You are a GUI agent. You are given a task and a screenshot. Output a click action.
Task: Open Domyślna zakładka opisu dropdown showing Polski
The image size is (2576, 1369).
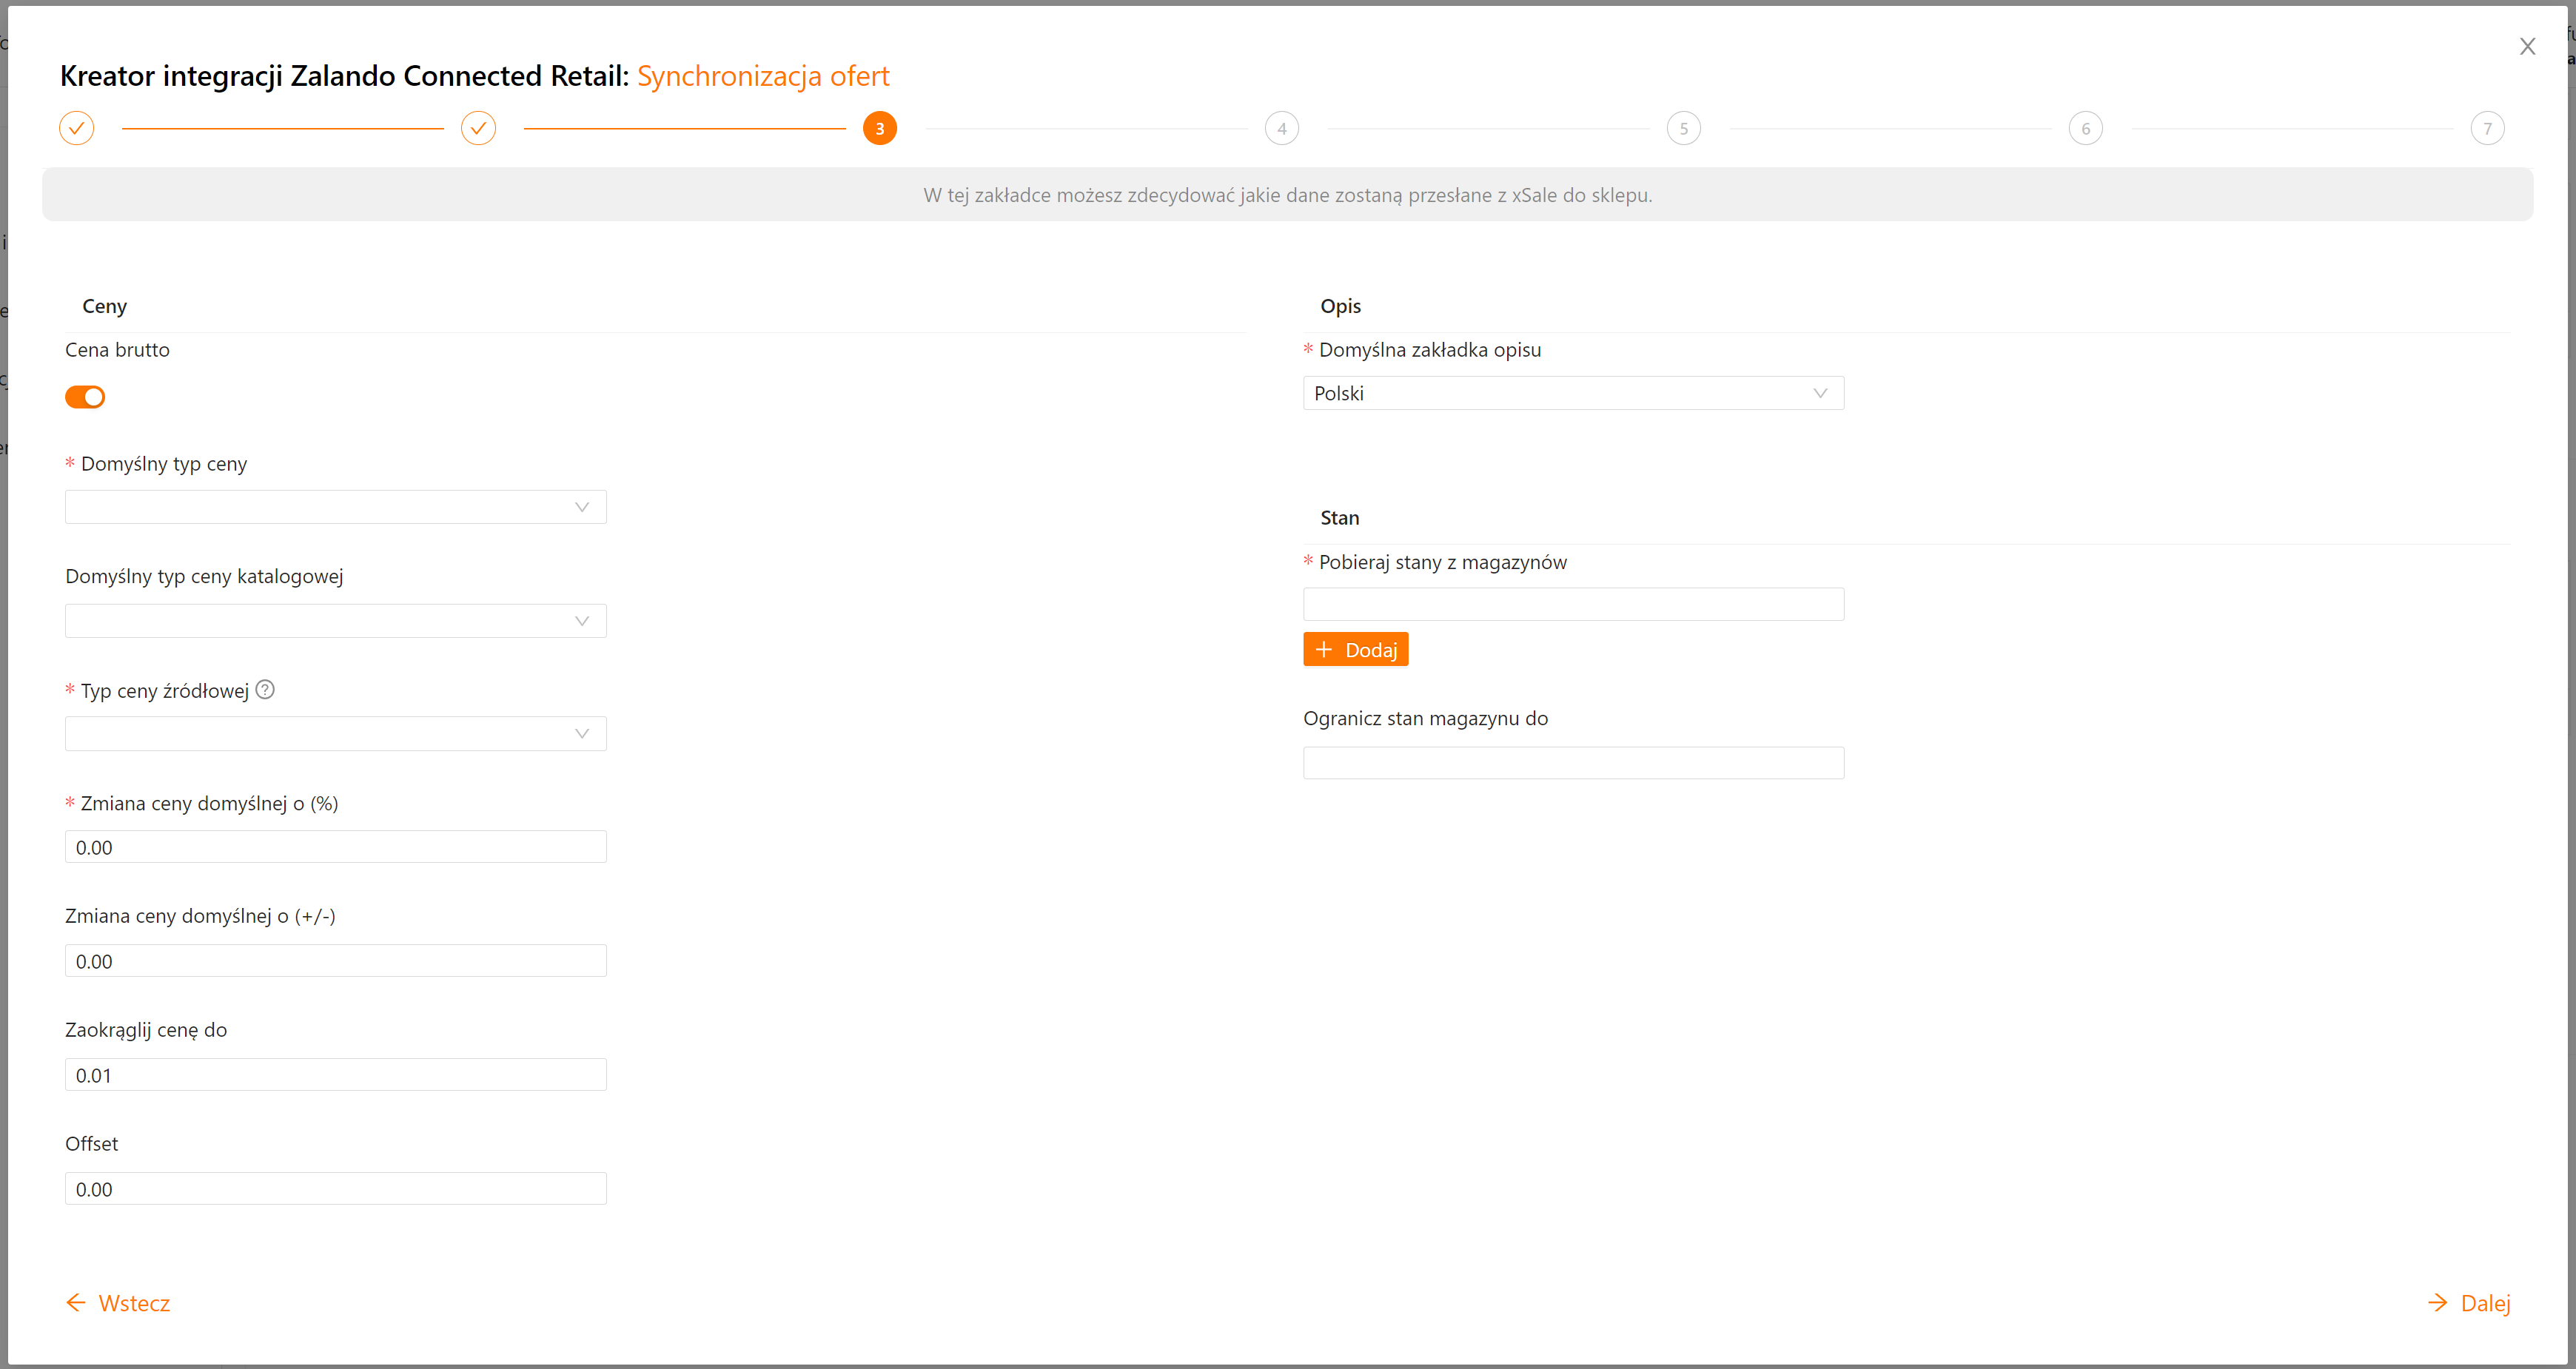(1572, 393)
